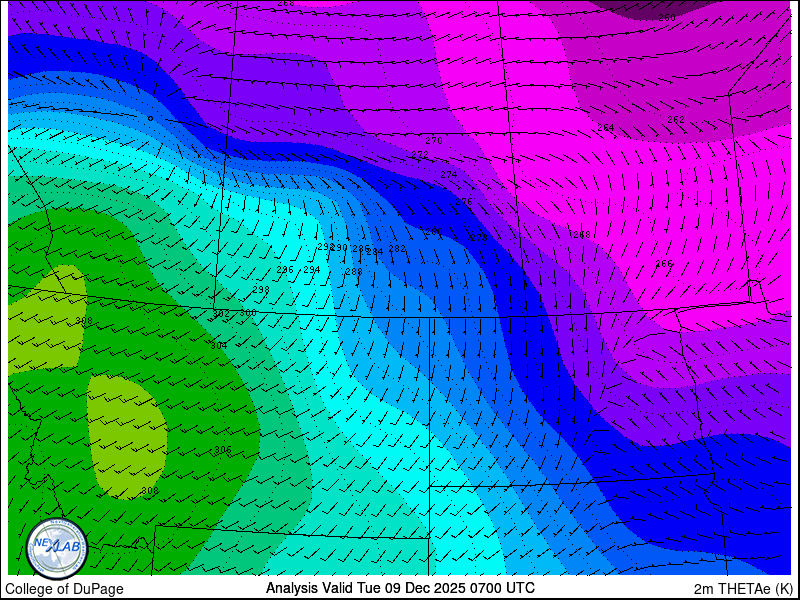
Task: Click the 264 contour label
Action: (606, 128)
